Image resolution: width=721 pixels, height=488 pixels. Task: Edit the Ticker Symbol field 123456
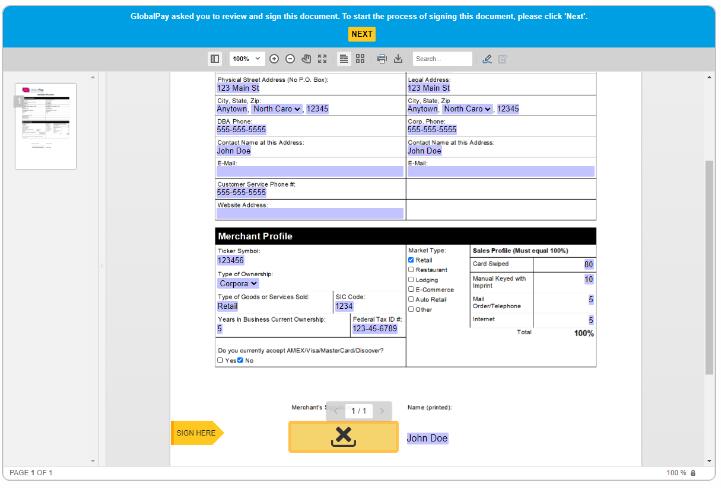pos(231,260)
